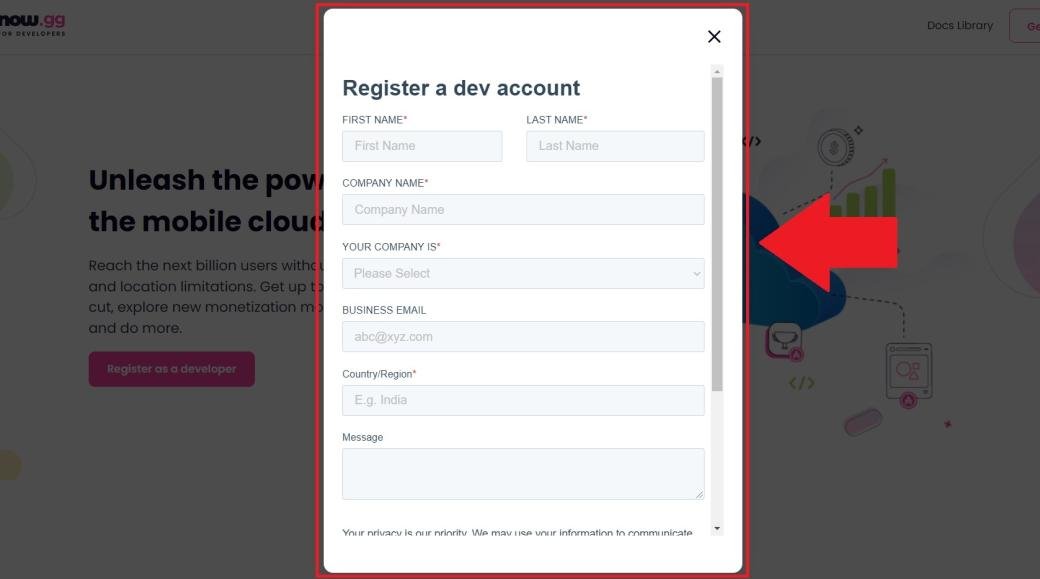Click the green code brackets icon

point(801,383)
